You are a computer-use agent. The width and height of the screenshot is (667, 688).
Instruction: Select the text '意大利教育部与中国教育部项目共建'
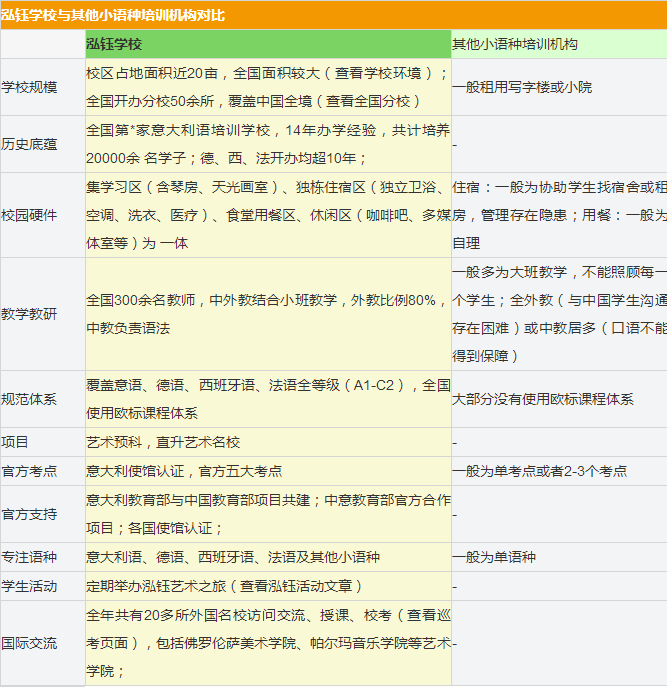pyautogui.click(x=198, y=500)
